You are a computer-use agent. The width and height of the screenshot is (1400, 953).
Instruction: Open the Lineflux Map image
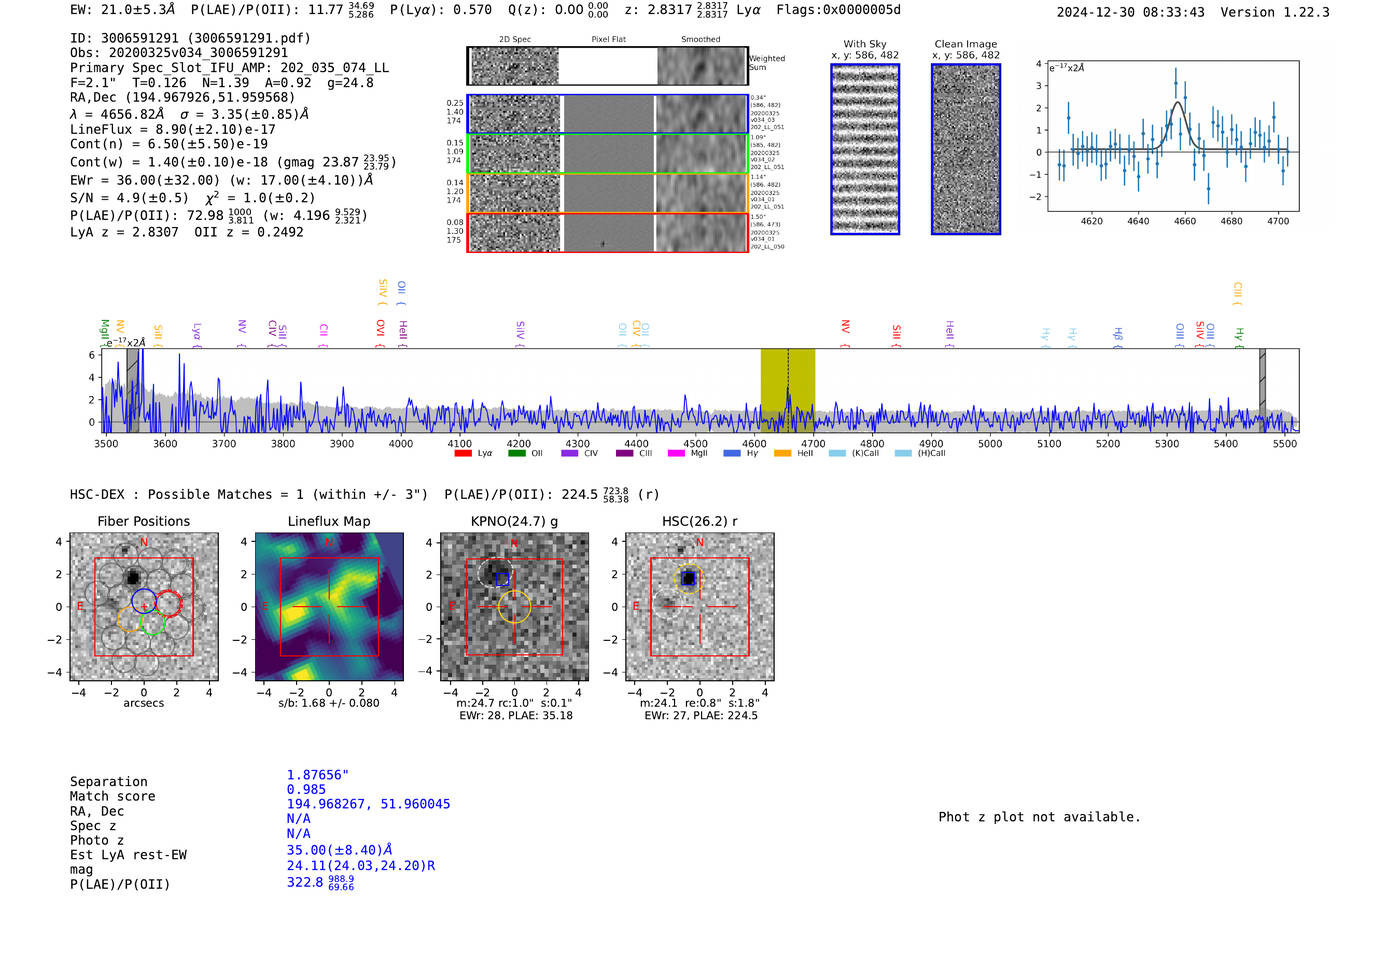point(329,607)
